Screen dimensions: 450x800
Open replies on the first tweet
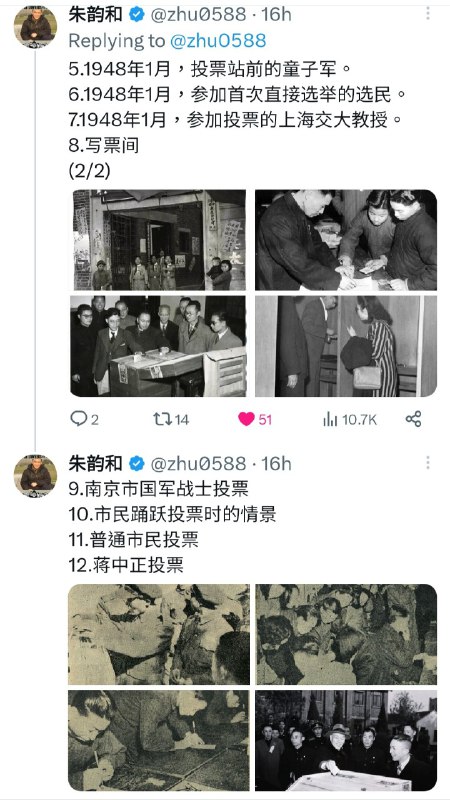[x=85, y=419]
